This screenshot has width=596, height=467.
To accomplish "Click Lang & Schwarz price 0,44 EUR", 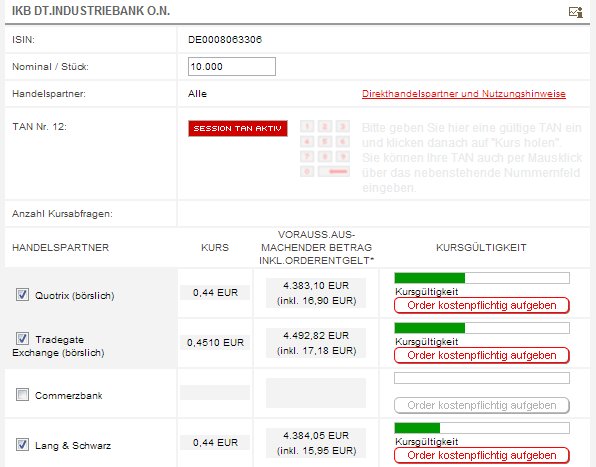I will click(215, 442).
